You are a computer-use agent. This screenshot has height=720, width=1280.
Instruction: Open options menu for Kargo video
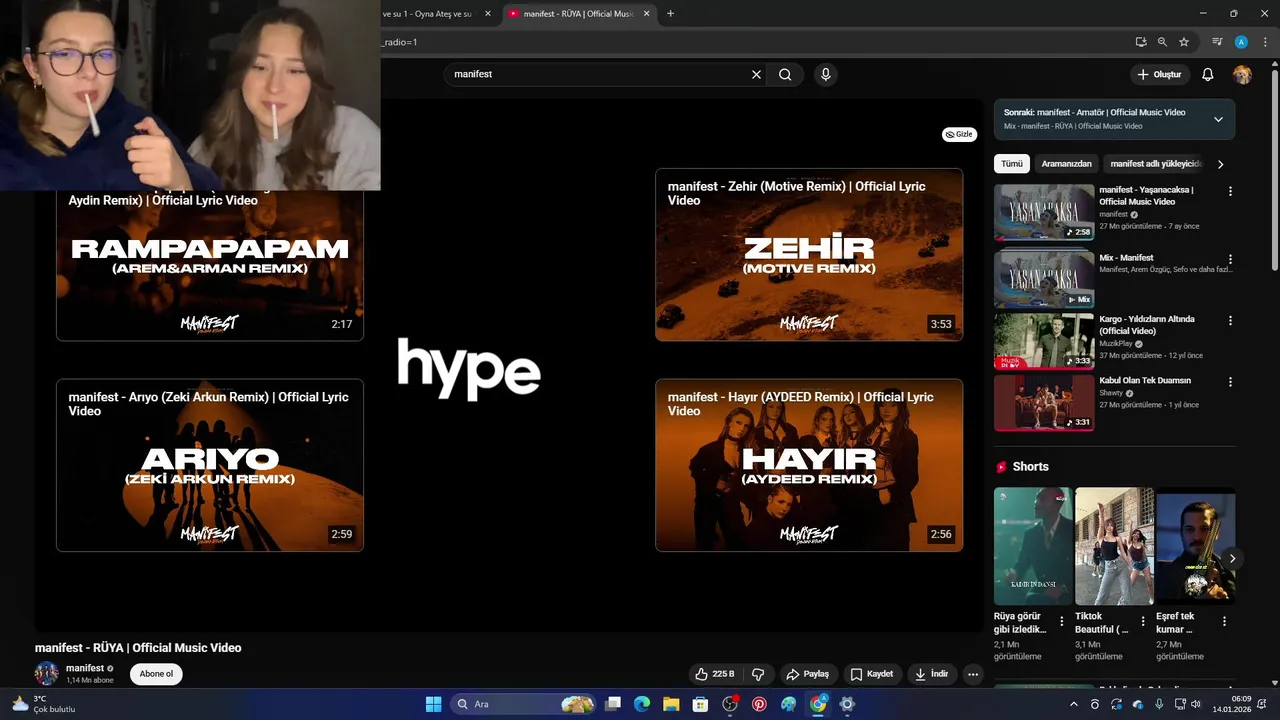[1230, 321]
